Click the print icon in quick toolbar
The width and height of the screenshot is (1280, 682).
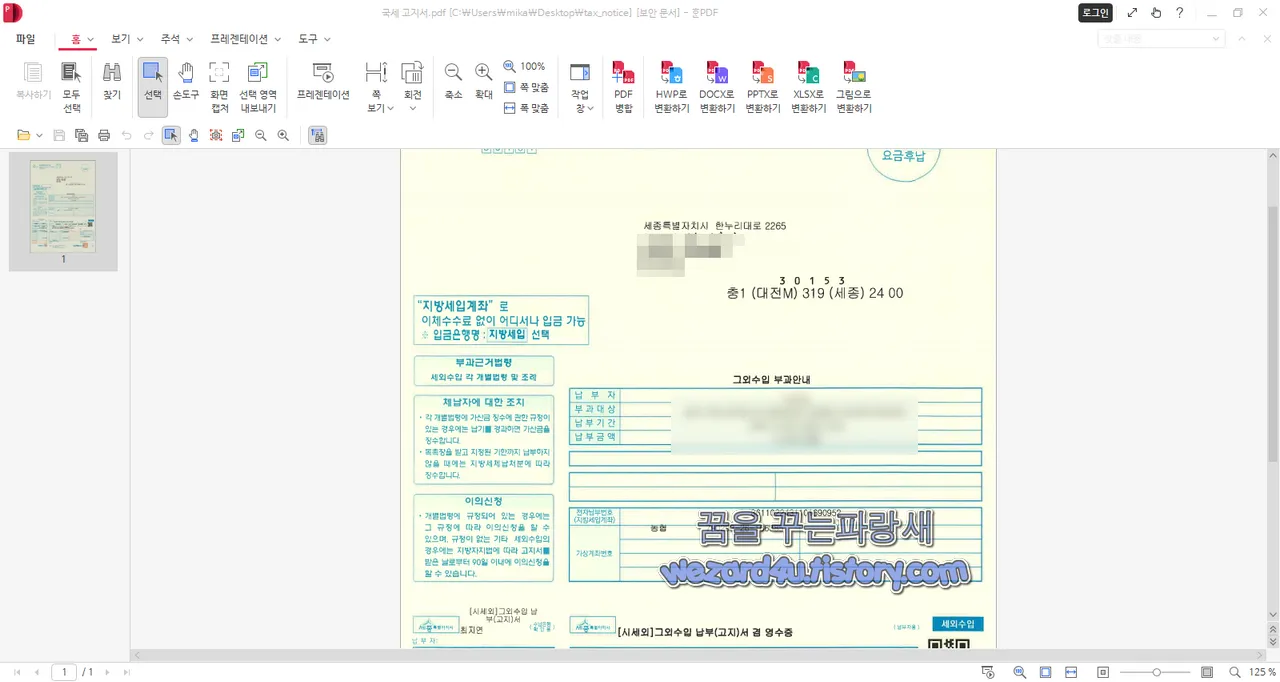coord(103,135)
